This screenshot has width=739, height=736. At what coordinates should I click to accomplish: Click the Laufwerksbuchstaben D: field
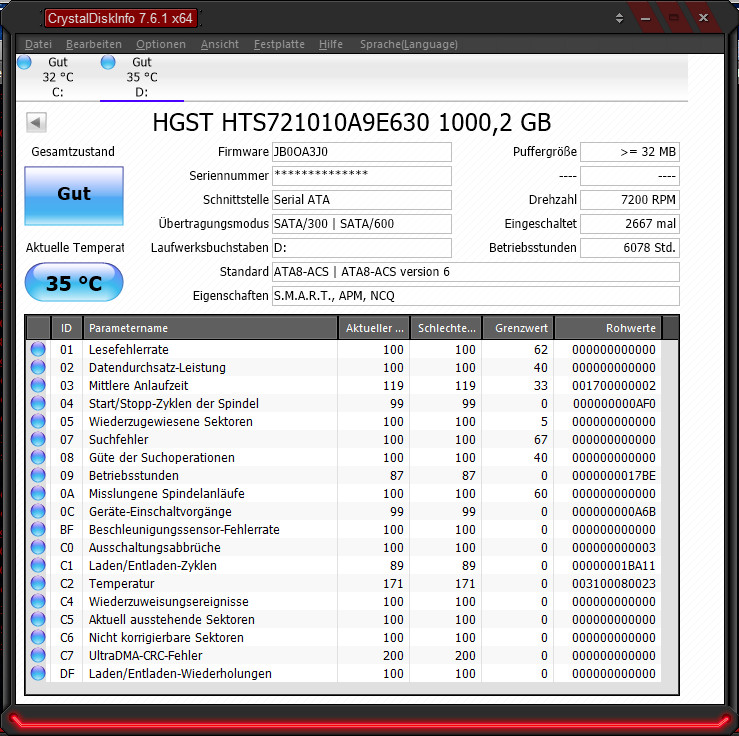click(x=361, y=248)
